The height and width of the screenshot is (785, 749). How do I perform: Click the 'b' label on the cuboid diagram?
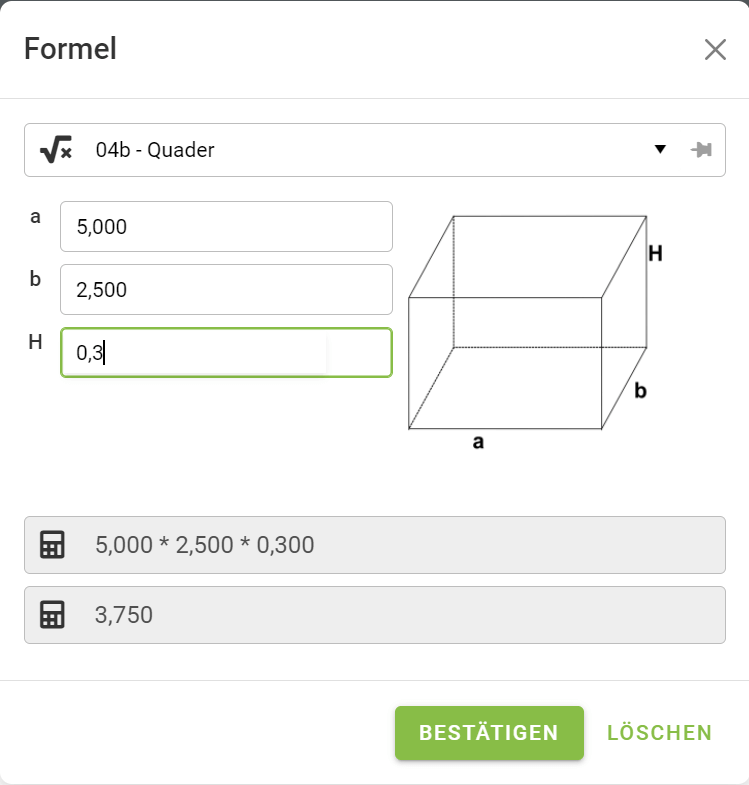(x=640, y=391)
